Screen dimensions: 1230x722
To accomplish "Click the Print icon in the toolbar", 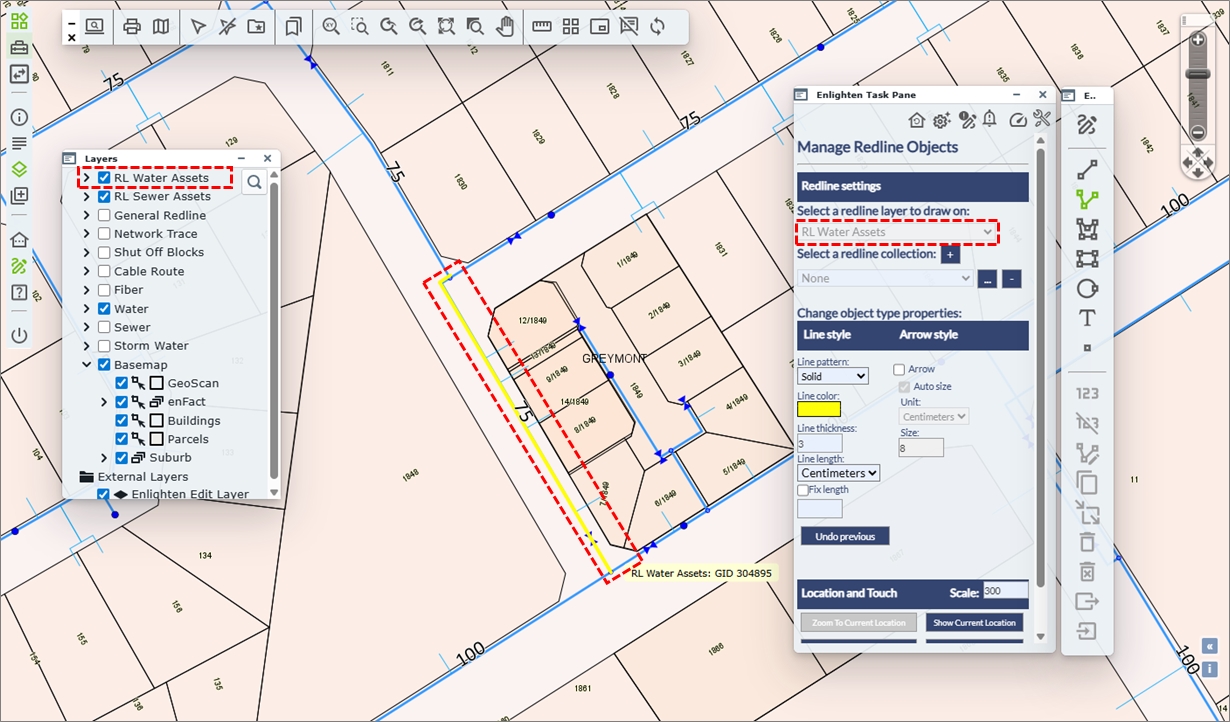I will (x=132, y=27).
